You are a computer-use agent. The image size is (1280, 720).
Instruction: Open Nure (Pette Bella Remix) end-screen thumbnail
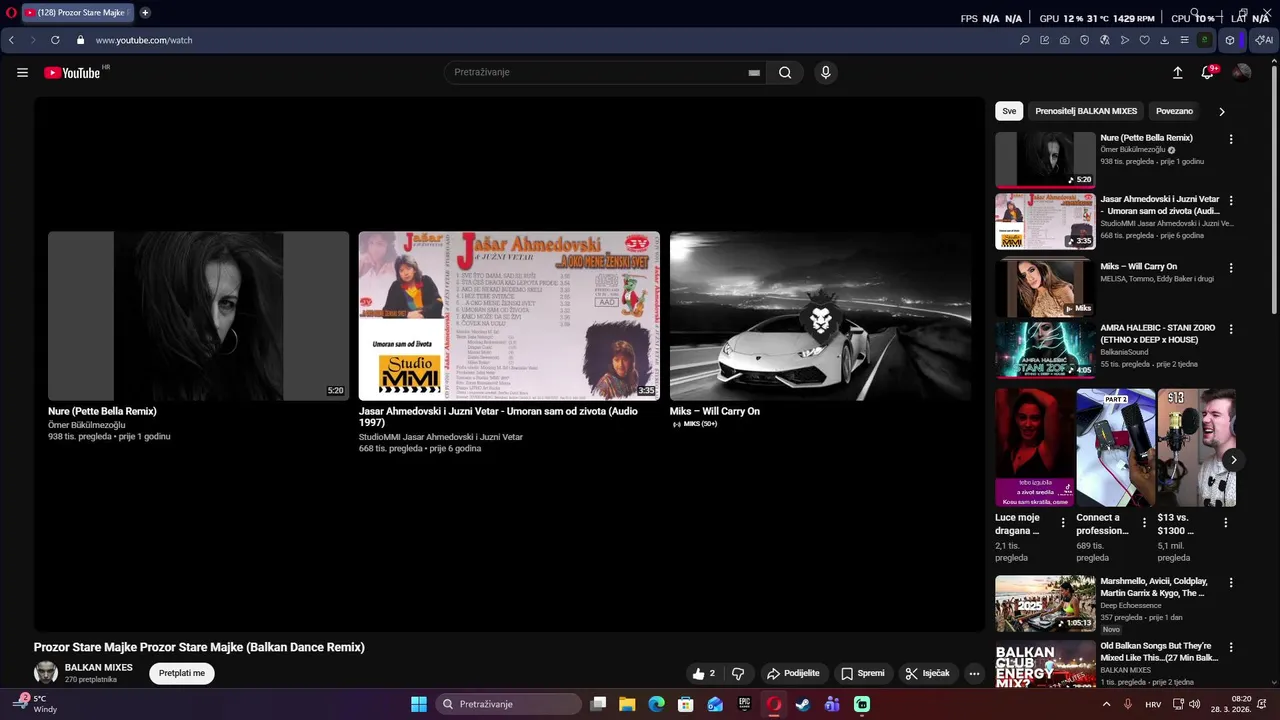tap(198, 316)
